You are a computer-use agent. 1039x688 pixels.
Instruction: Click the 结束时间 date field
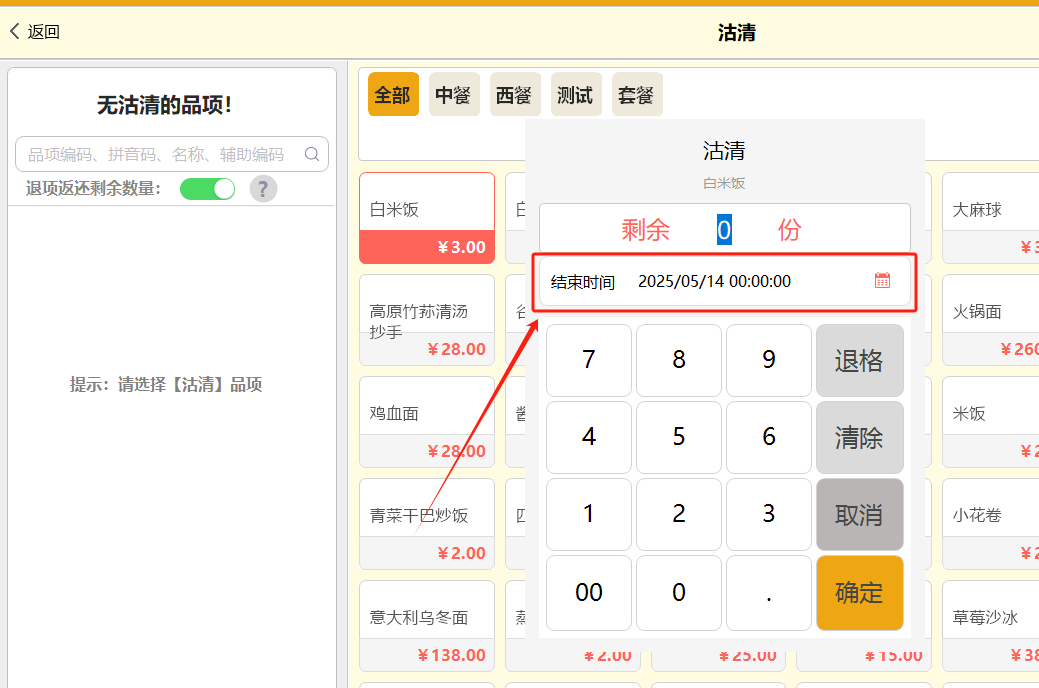(x=725, y=282)
